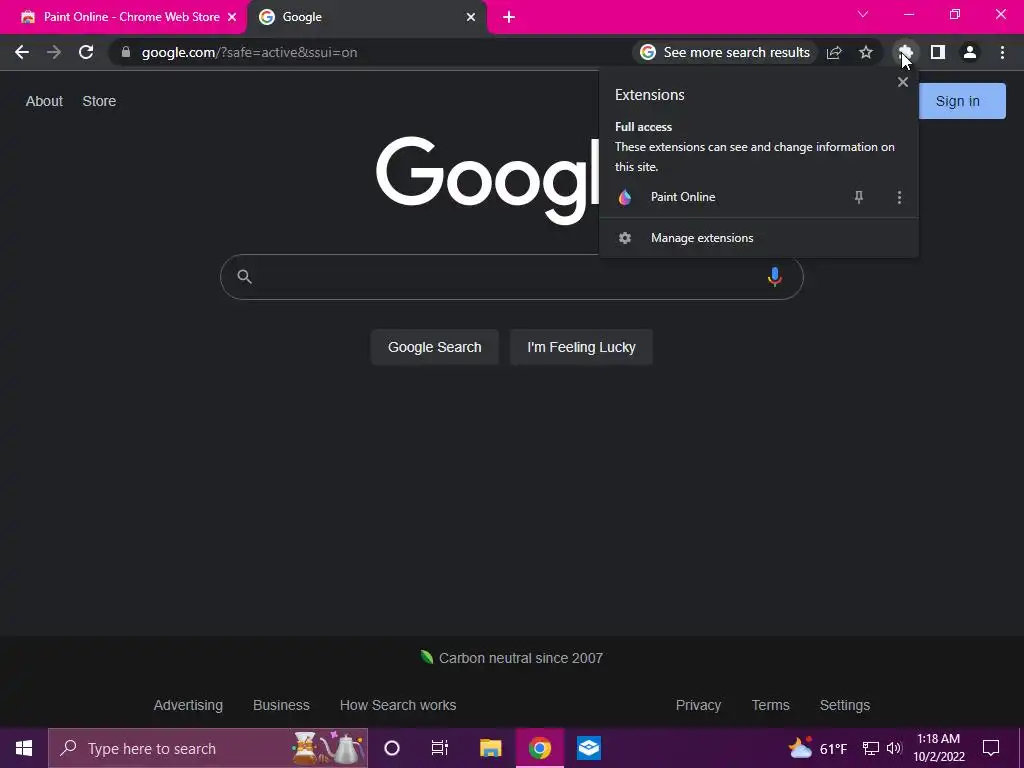The height and width of the screenshot is (768, 1024).
Task: Click the See more search results chip
Action: [726, 52]
